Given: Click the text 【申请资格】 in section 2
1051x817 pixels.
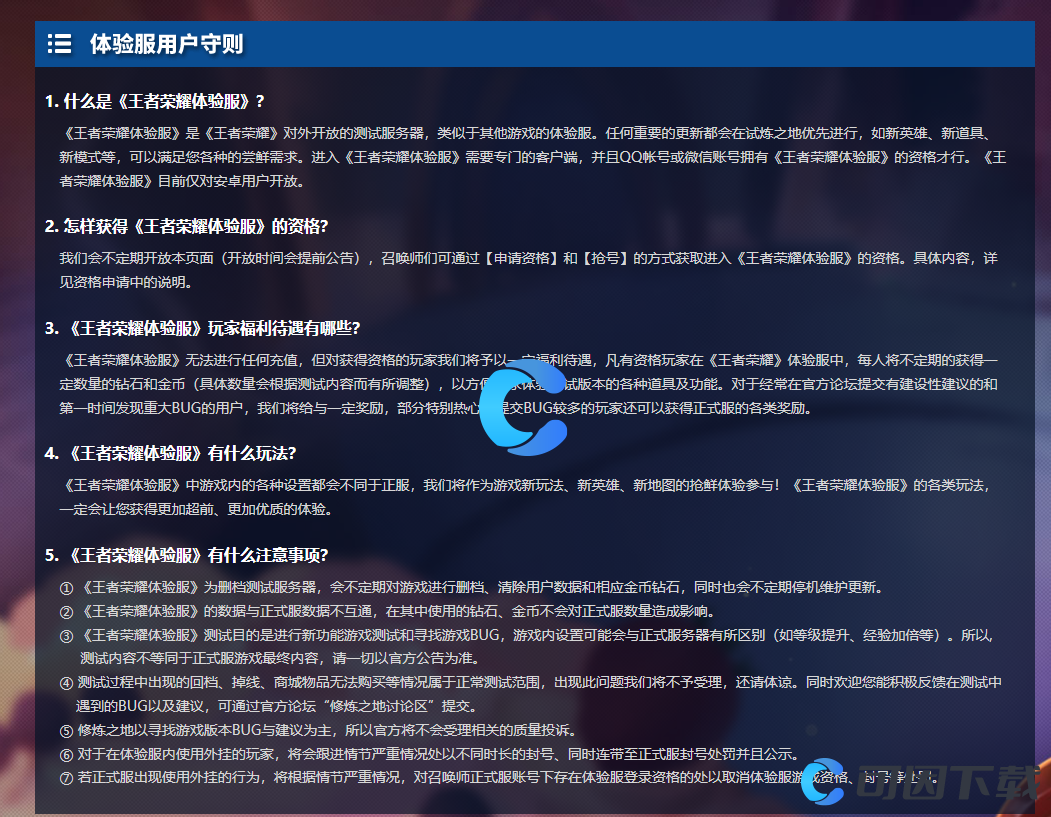Looking at the screenshot, I should pos(521,258).
